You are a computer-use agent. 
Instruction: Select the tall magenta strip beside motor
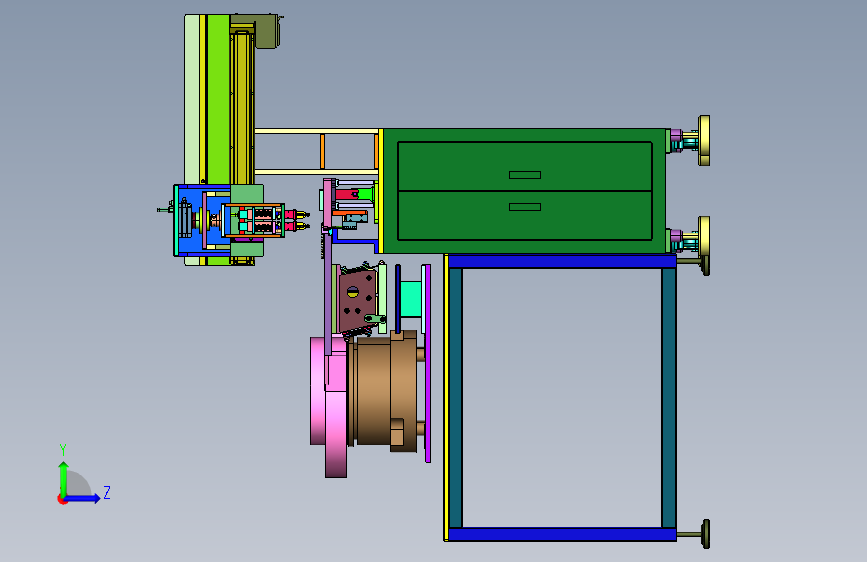427,363
